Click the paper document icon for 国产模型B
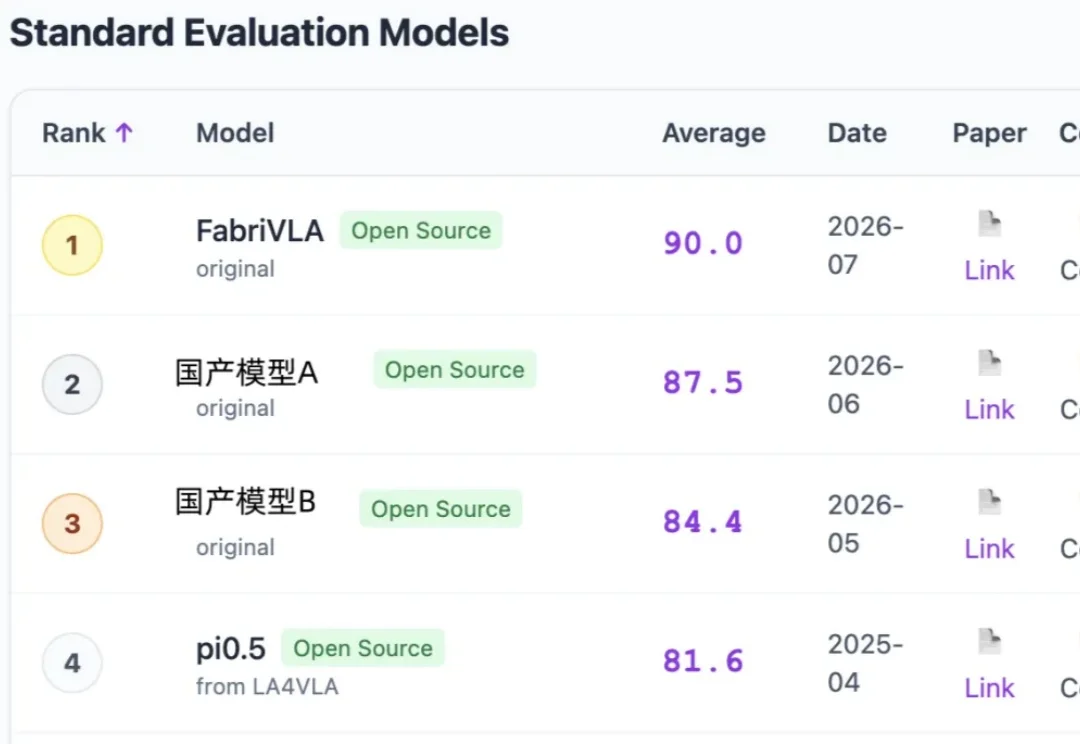 tap(990, 502)
